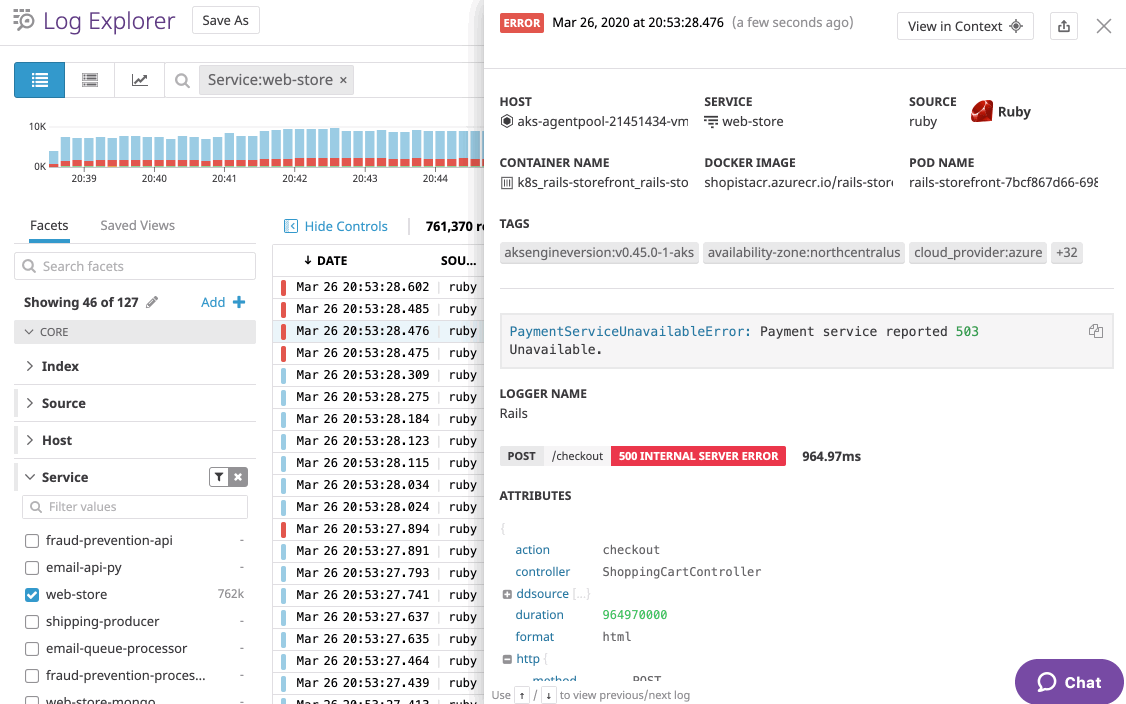Clear Service facet with the x icon

tap(238, 477)
